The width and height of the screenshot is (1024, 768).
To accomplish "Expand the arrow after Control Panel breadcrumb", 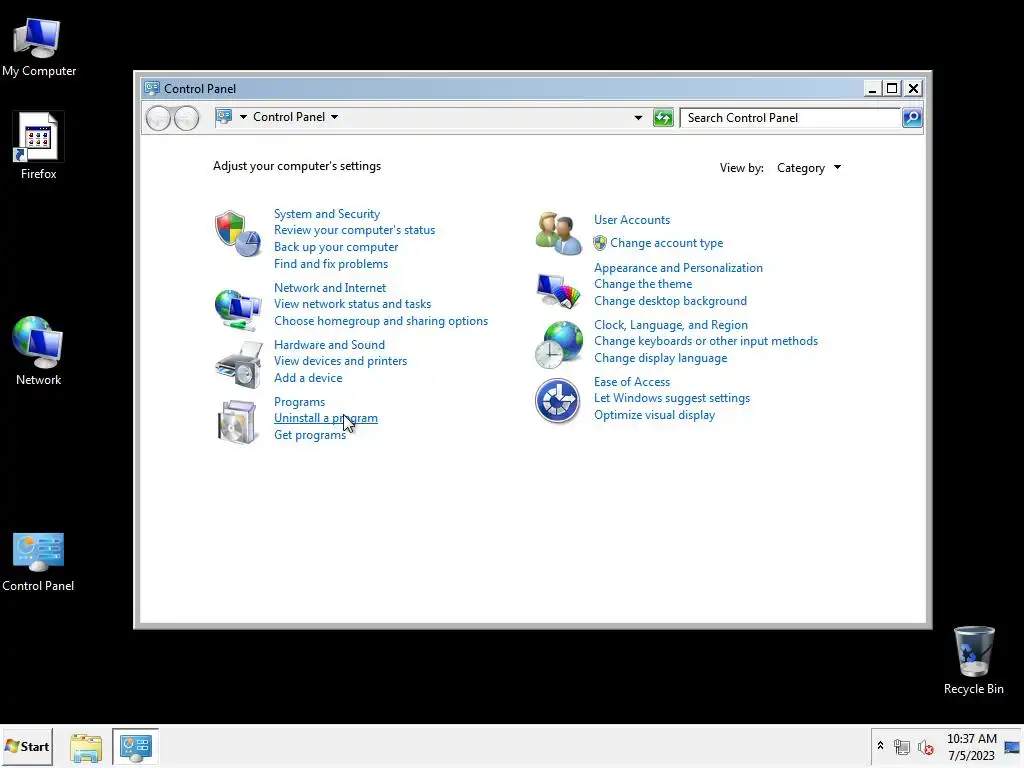I will (334, 117).
